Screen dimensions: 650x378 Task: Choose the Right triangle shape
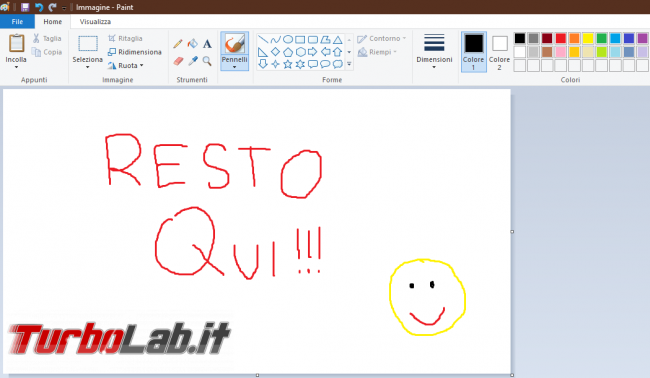coord(263,52)
